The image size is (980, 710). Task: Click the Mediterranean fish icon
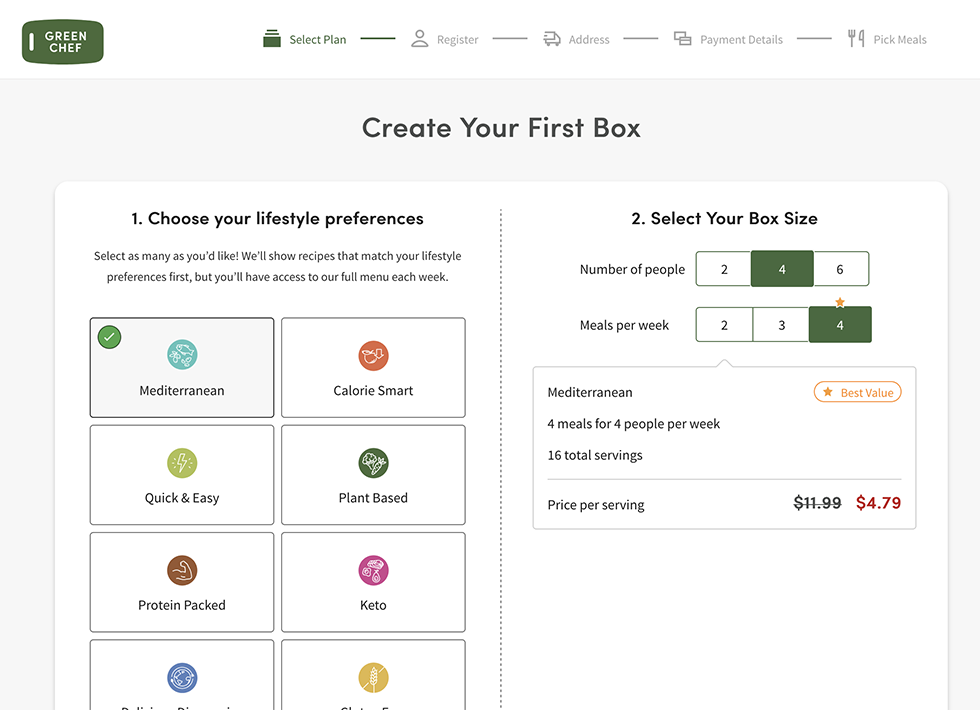182,355
